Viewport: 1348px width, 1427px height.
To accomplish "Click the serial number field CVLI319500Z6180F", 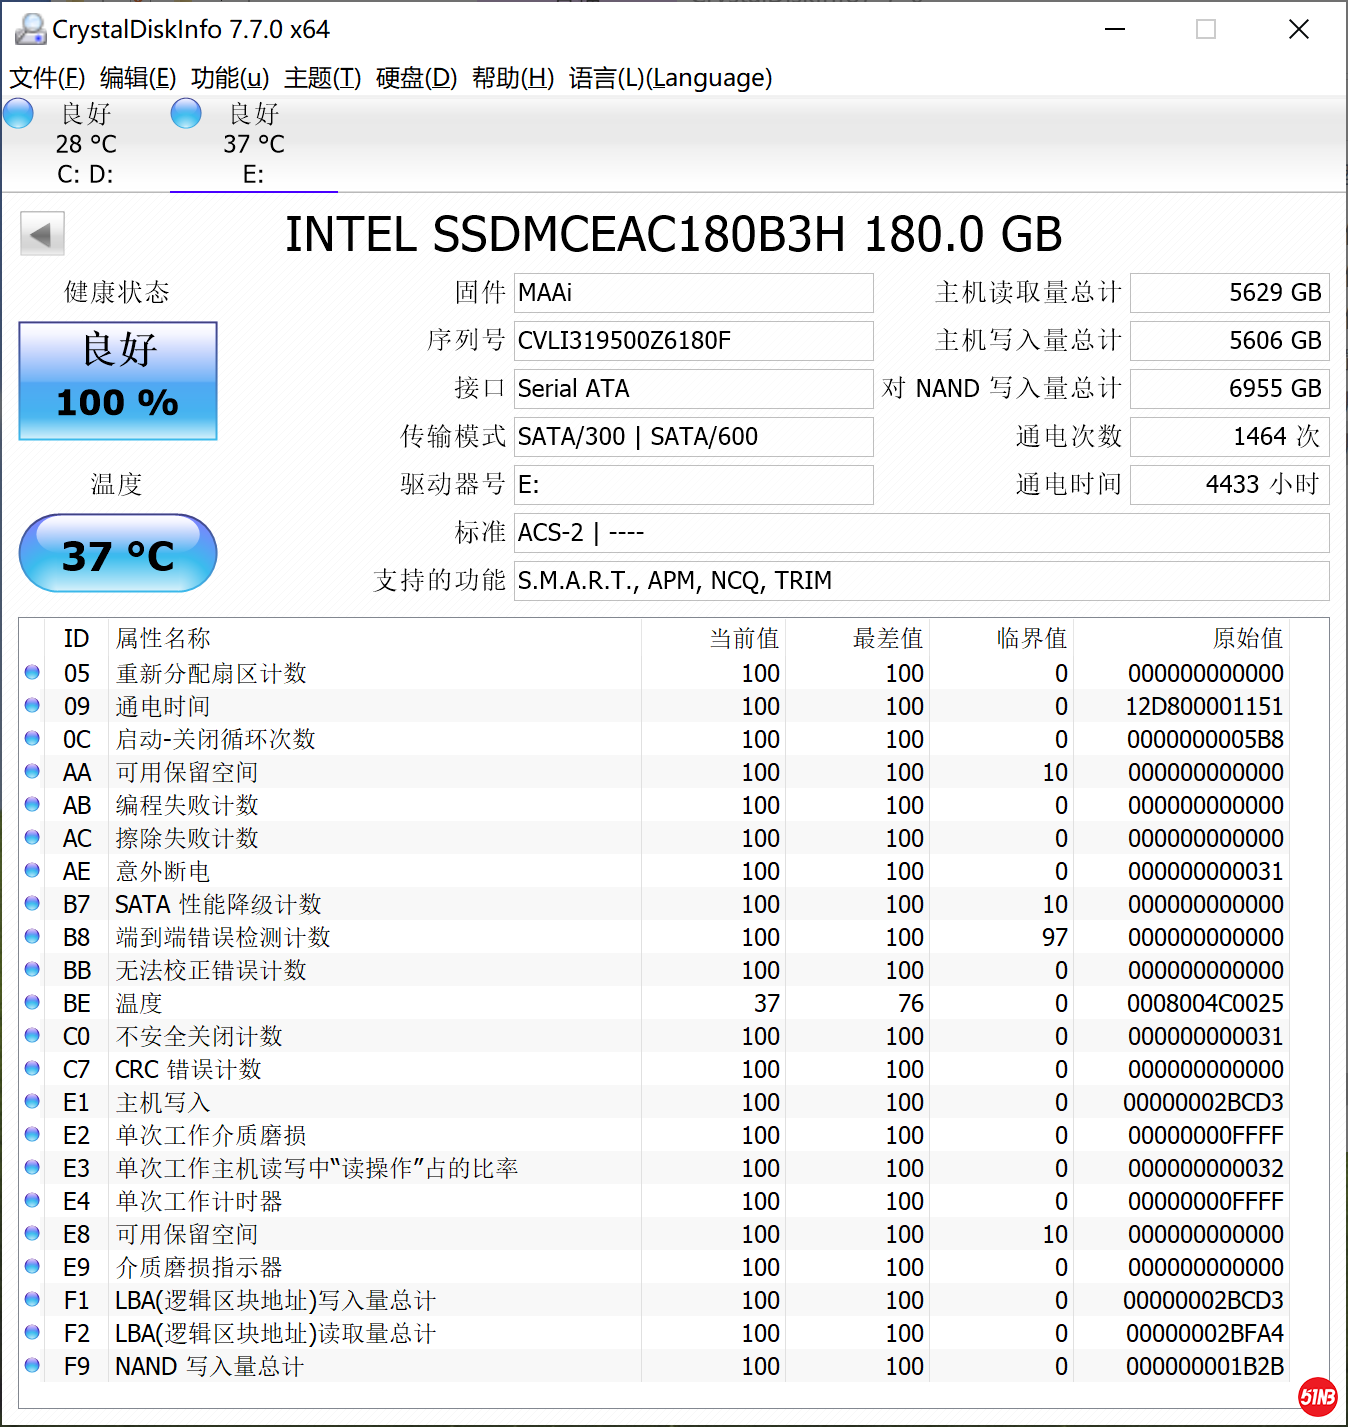I will tap(693, 341).
